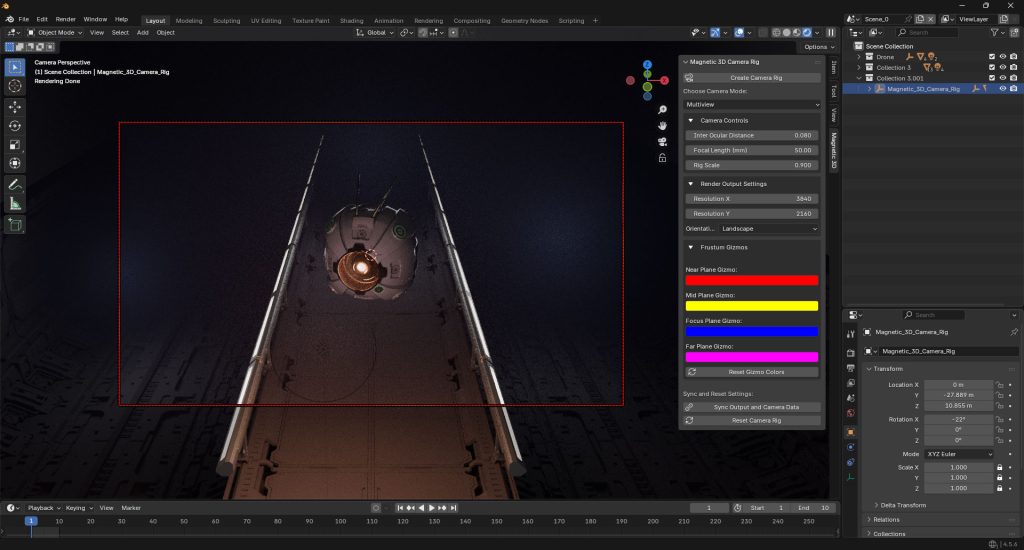The height and width of the screenshot is (550, 1024).
Task: Expand the Drone collection tree
Action: click(859, 57)
